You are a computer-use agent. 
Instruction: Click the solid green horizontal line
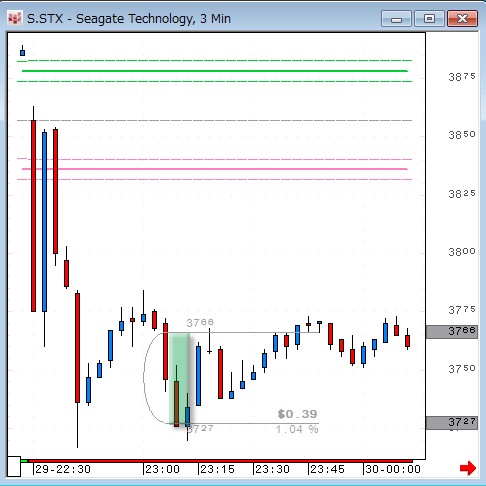[215, 71]
